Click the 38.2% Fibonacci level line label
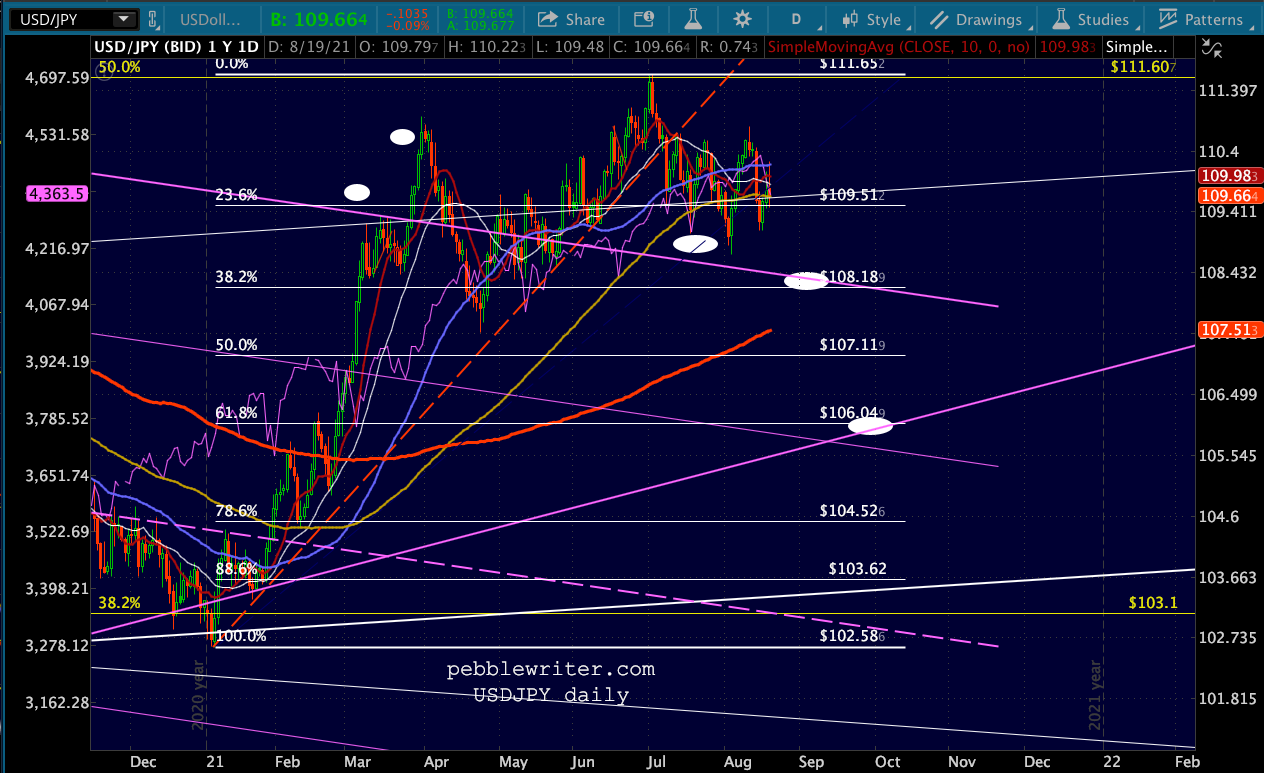The width and height of the screenshot is (1264, 773). pos(237,278)
